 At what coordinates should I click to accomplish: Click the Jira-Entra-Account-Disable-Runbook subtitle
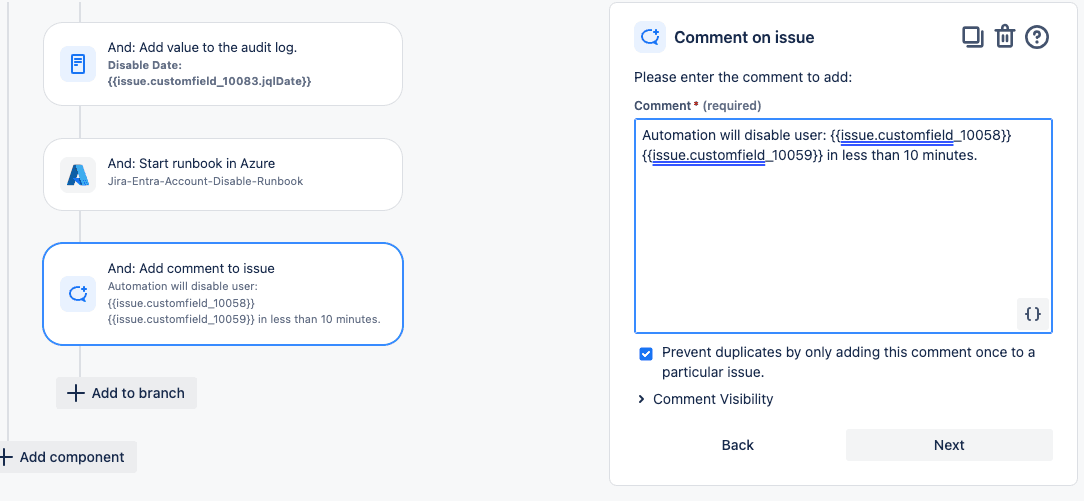click(x=205, y=182)
